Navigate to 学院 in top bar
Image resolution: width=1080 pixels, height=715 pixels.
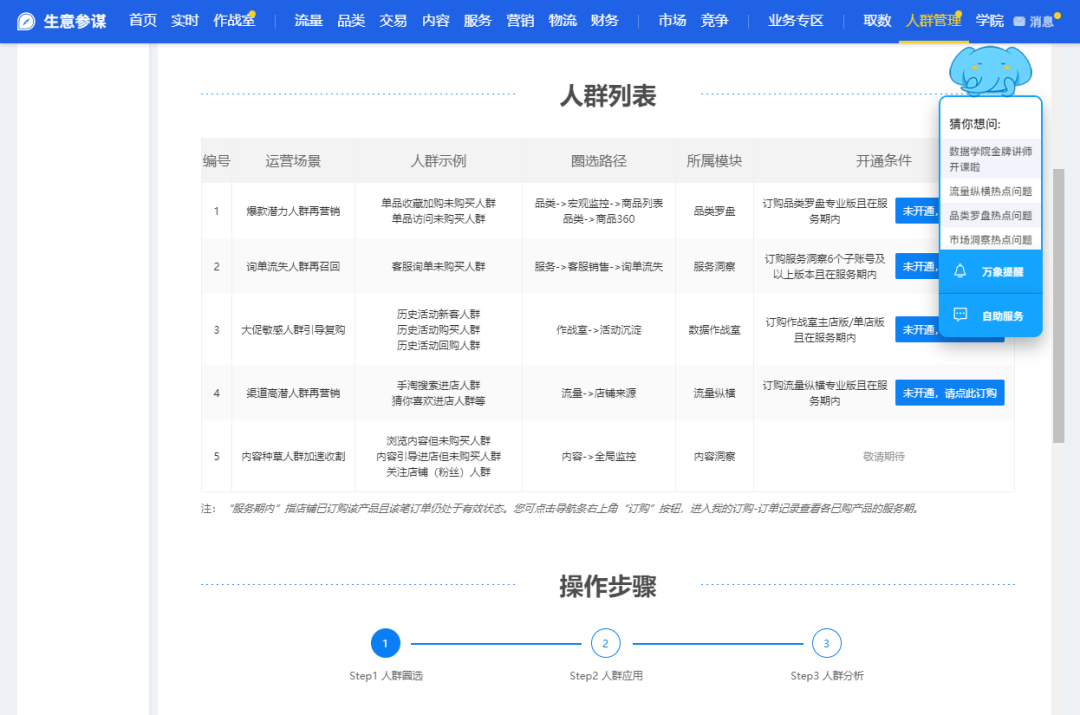(989, 21)
